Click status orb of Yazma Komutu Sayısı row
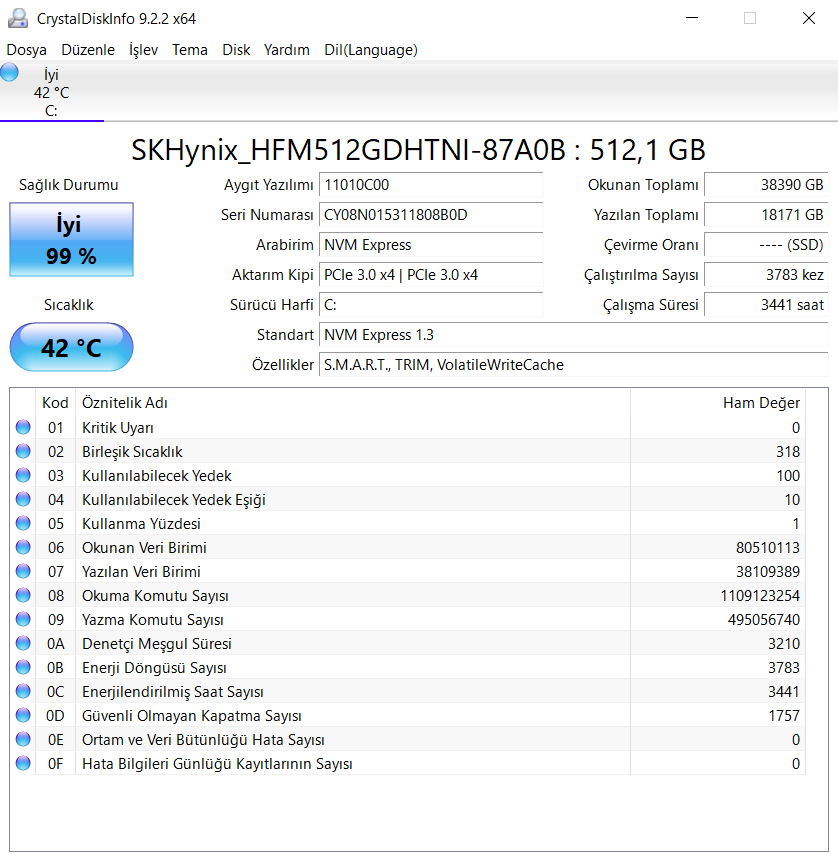Viewport: 838px width, 857px height. pyautogui.click(x=23, y=619)
